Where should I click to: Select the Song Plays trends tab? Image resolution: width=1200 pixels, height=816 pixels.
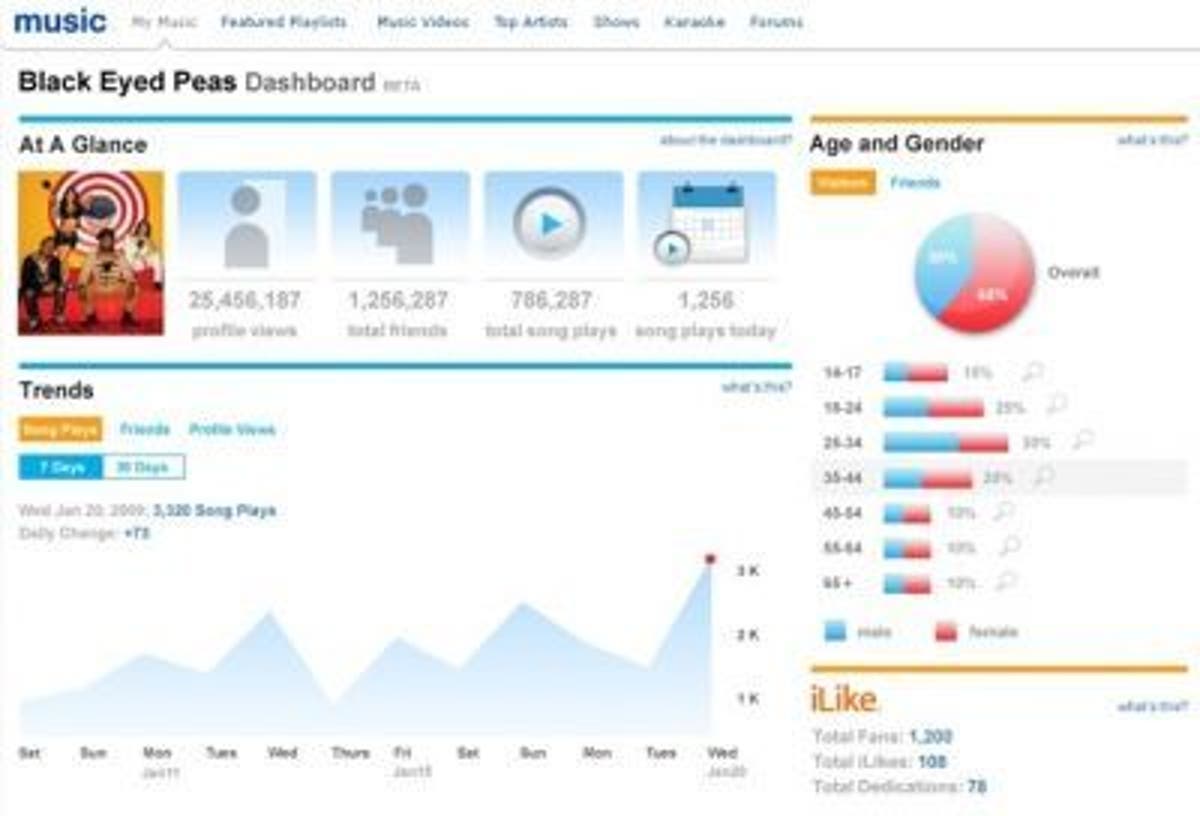point(60,429)
